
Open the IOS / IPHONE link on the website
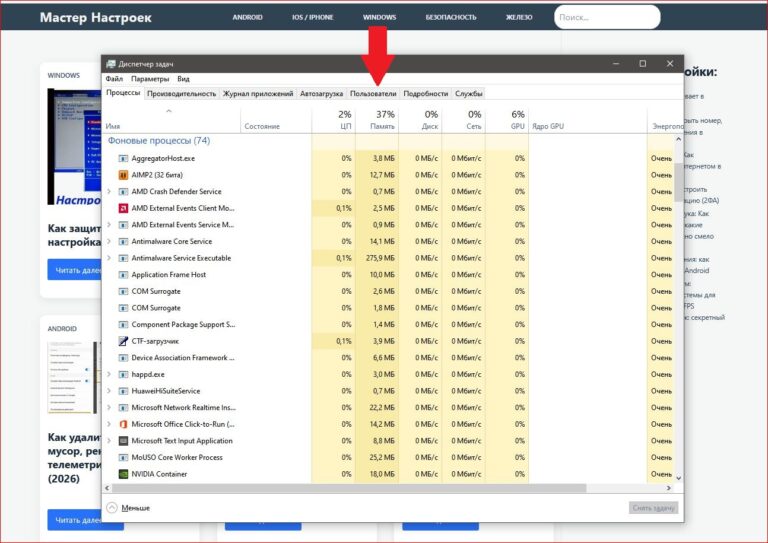tap(312, 17)
